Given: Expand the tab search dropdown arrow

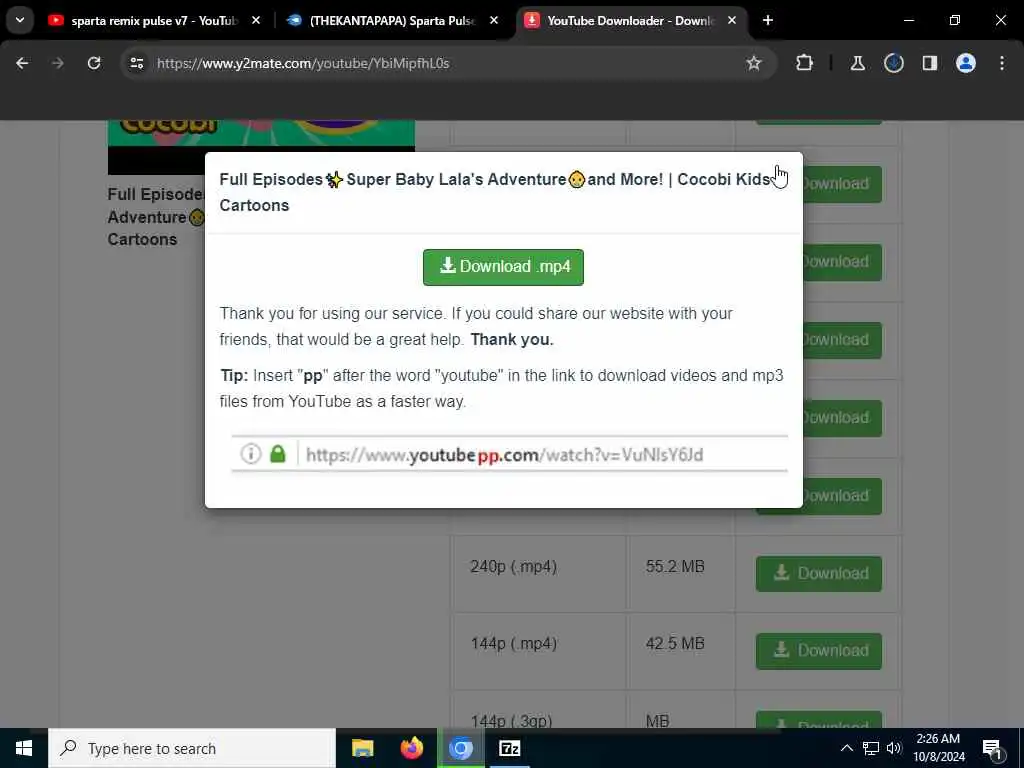Looking at the screenshot, I should click(20, 20).
